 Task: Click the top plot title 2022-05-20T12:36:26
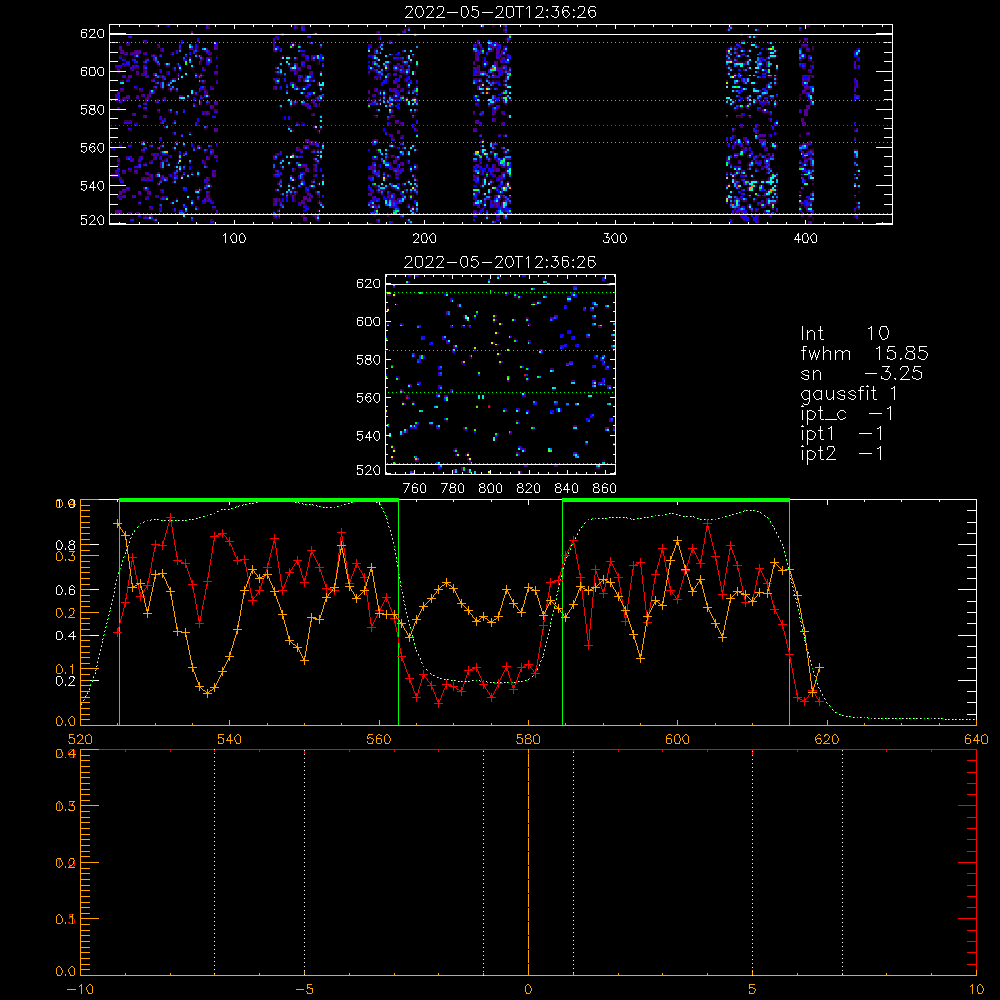click(501, 12)
